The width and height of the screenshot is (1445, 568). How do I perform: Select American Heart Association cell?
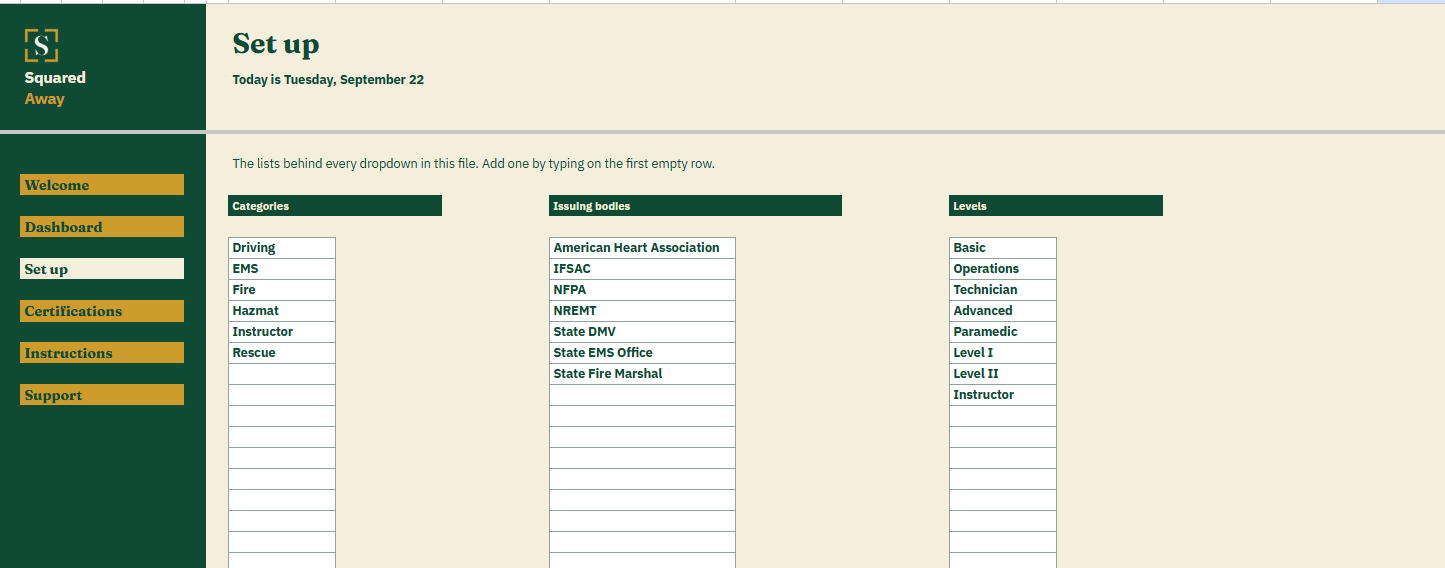click(x=642, y=248)
